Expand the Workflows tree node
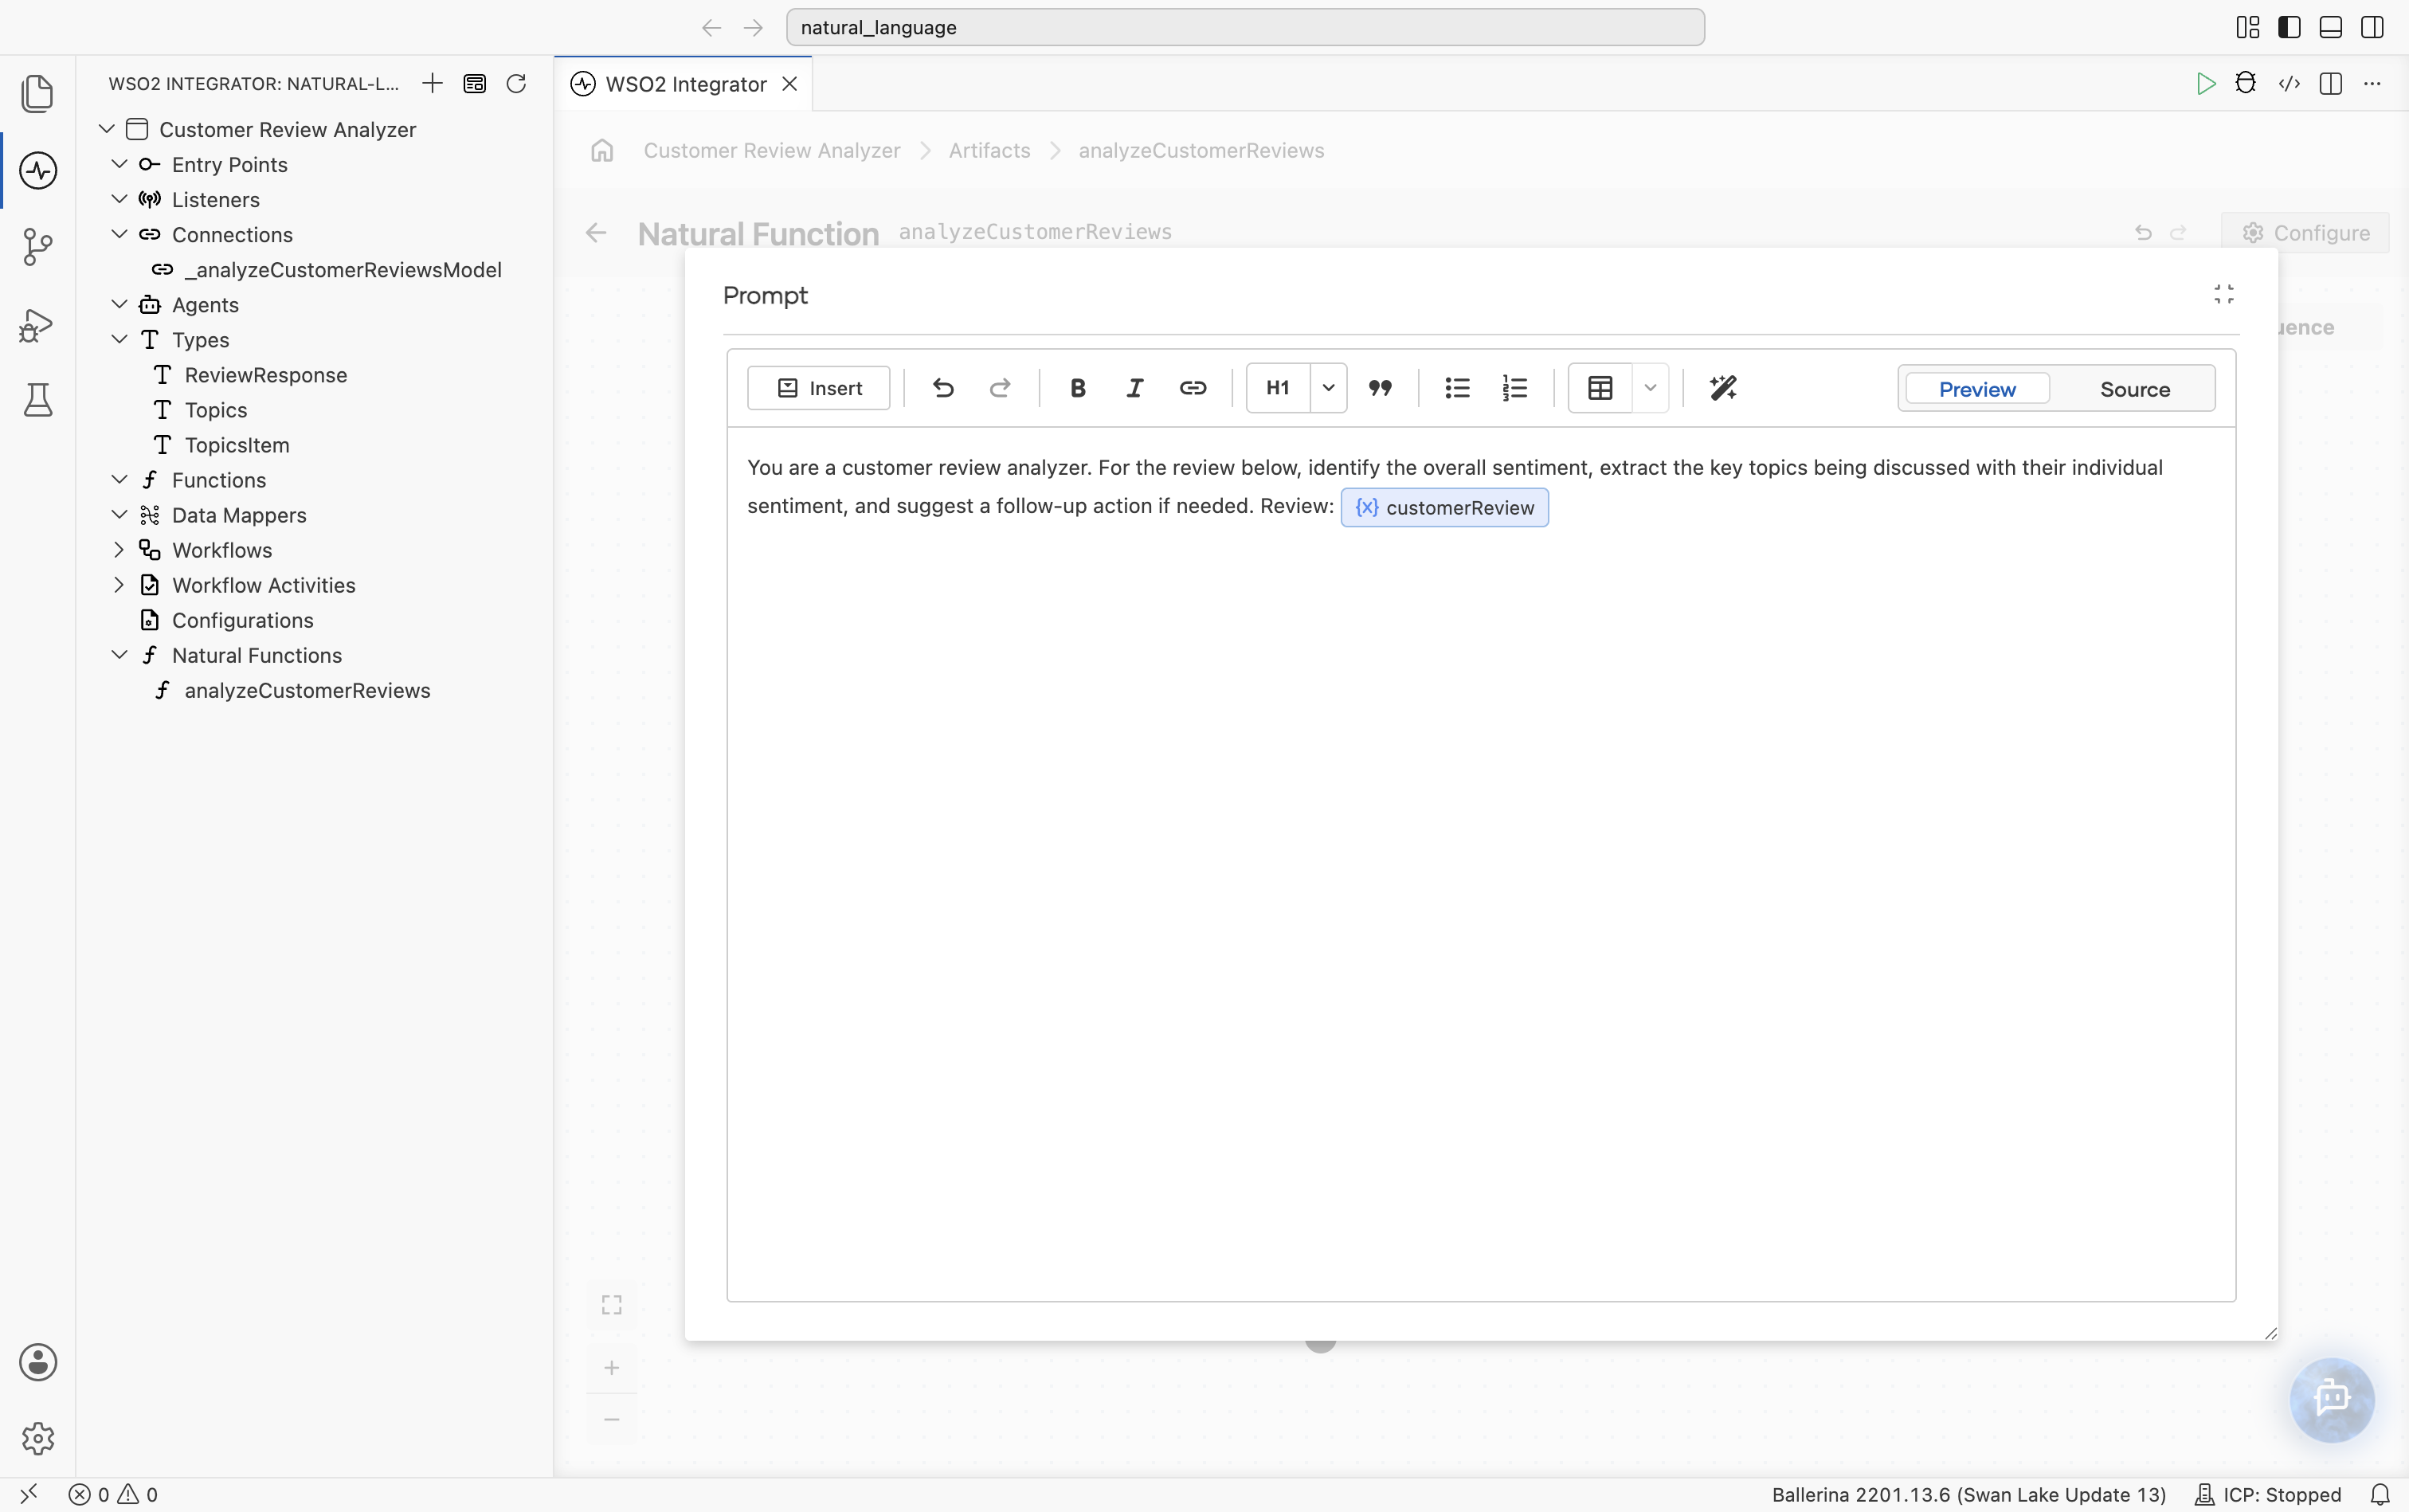Screen dimensions: 2409x1512 119,550
